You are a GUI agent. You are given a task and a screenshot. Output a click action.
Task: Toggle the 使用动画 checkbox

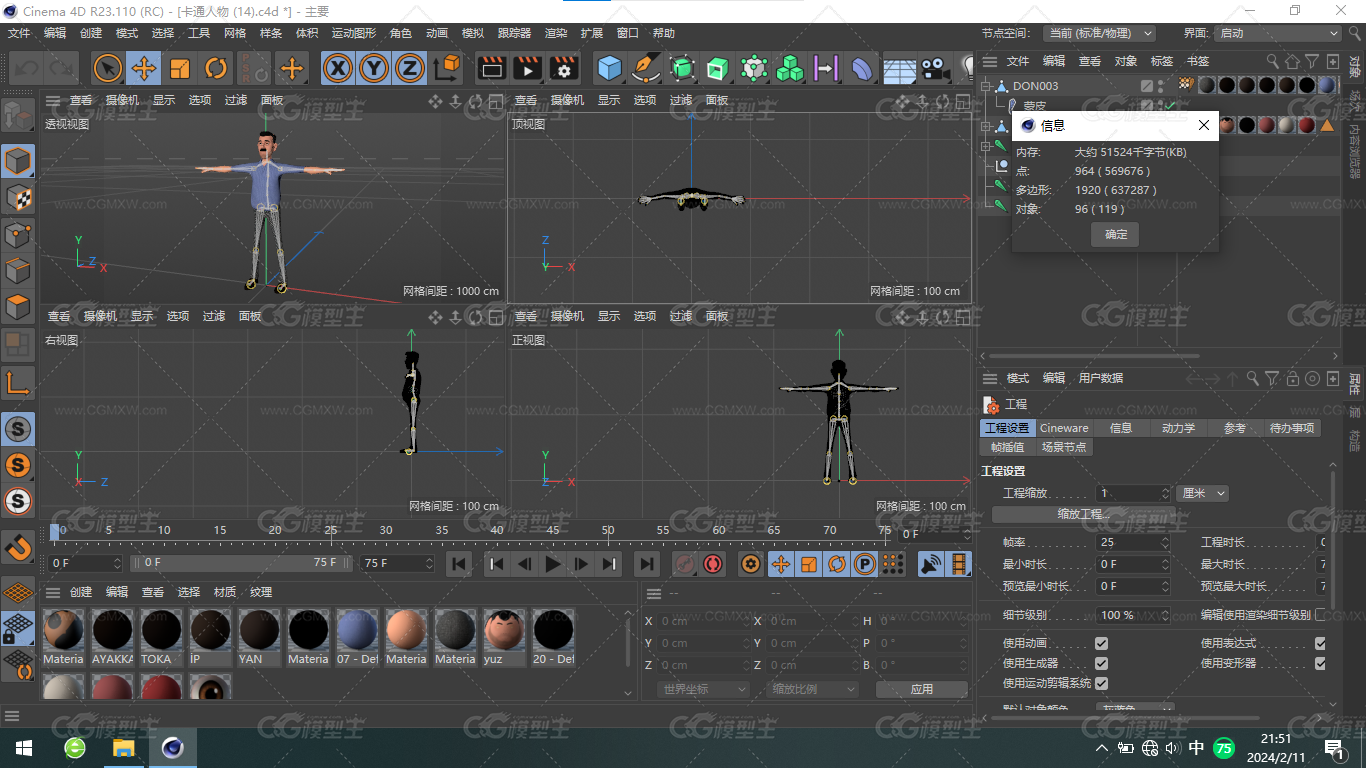click(x=1101, y=643)
